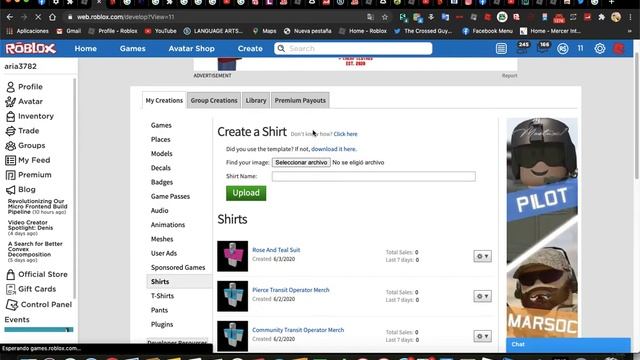
Task: Switch to the Library tab
Action: tap(256, 100)
